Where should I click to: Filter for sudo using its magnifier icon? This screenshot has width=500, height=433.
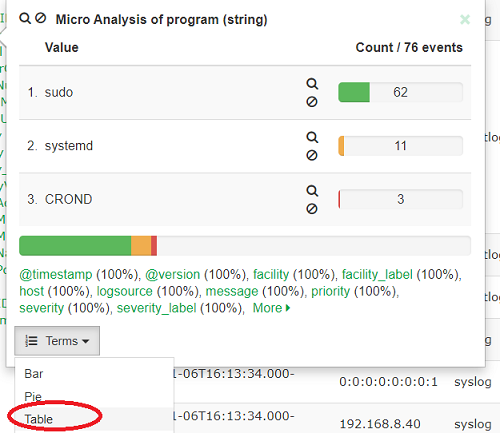312,83
